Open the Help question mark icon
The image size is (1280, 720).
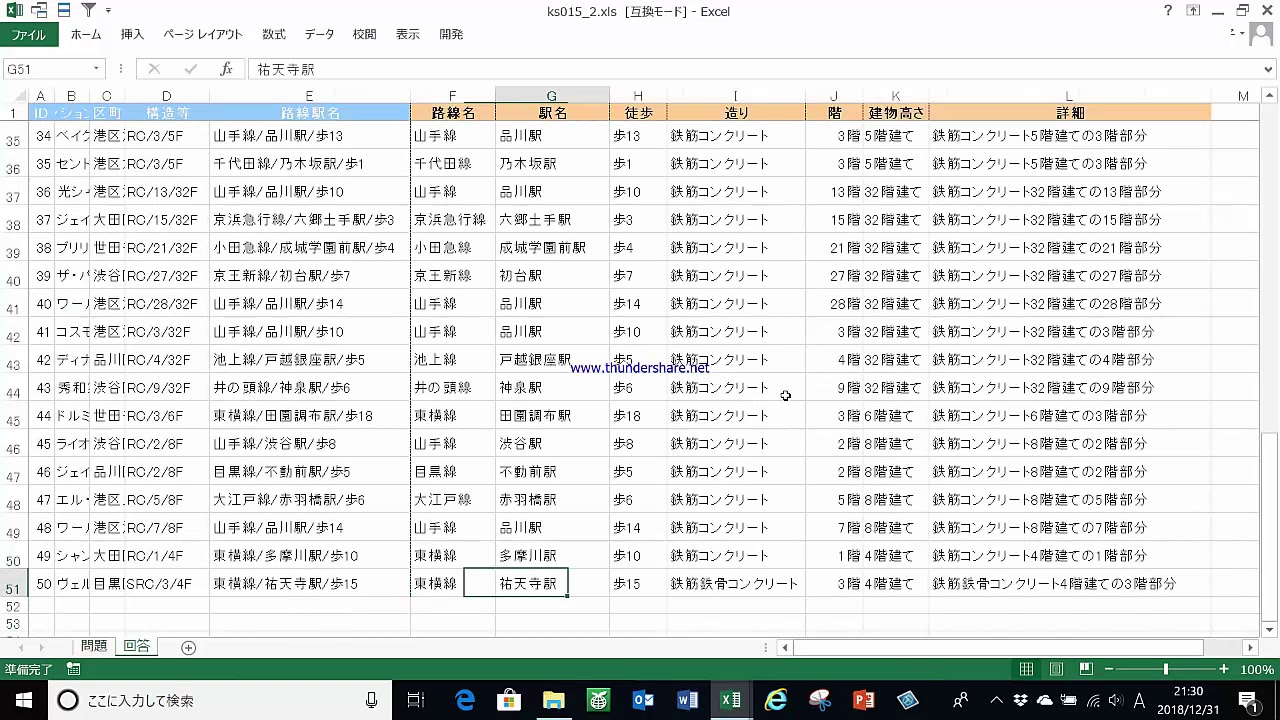[1168, 11]
